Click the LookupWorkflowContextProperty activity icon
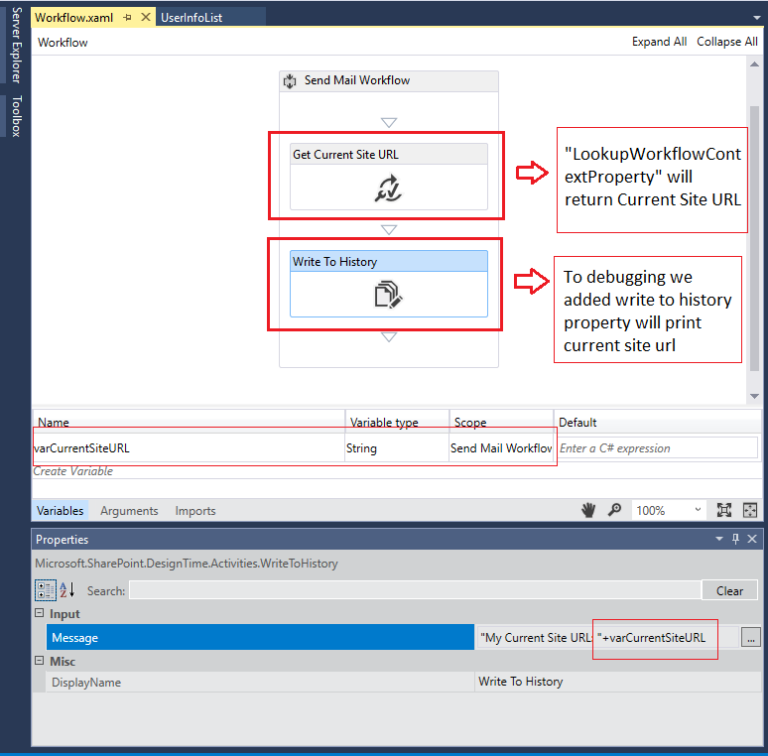 point(388,188)
